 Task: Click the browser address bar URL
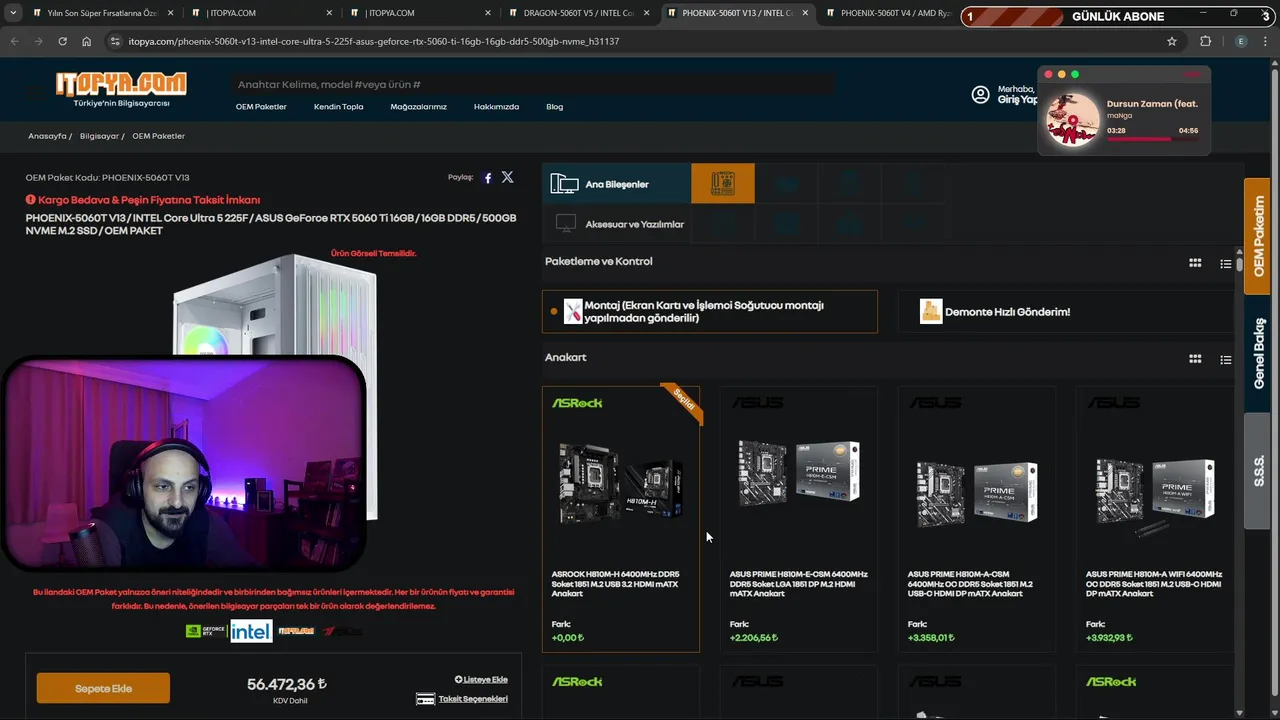click(x=374, y=41)
